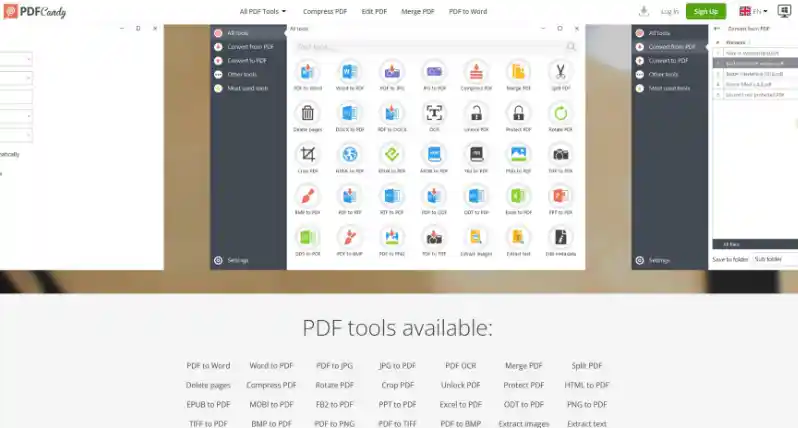Go back with arrow in Convert from PDF window

tap(717, 28)
